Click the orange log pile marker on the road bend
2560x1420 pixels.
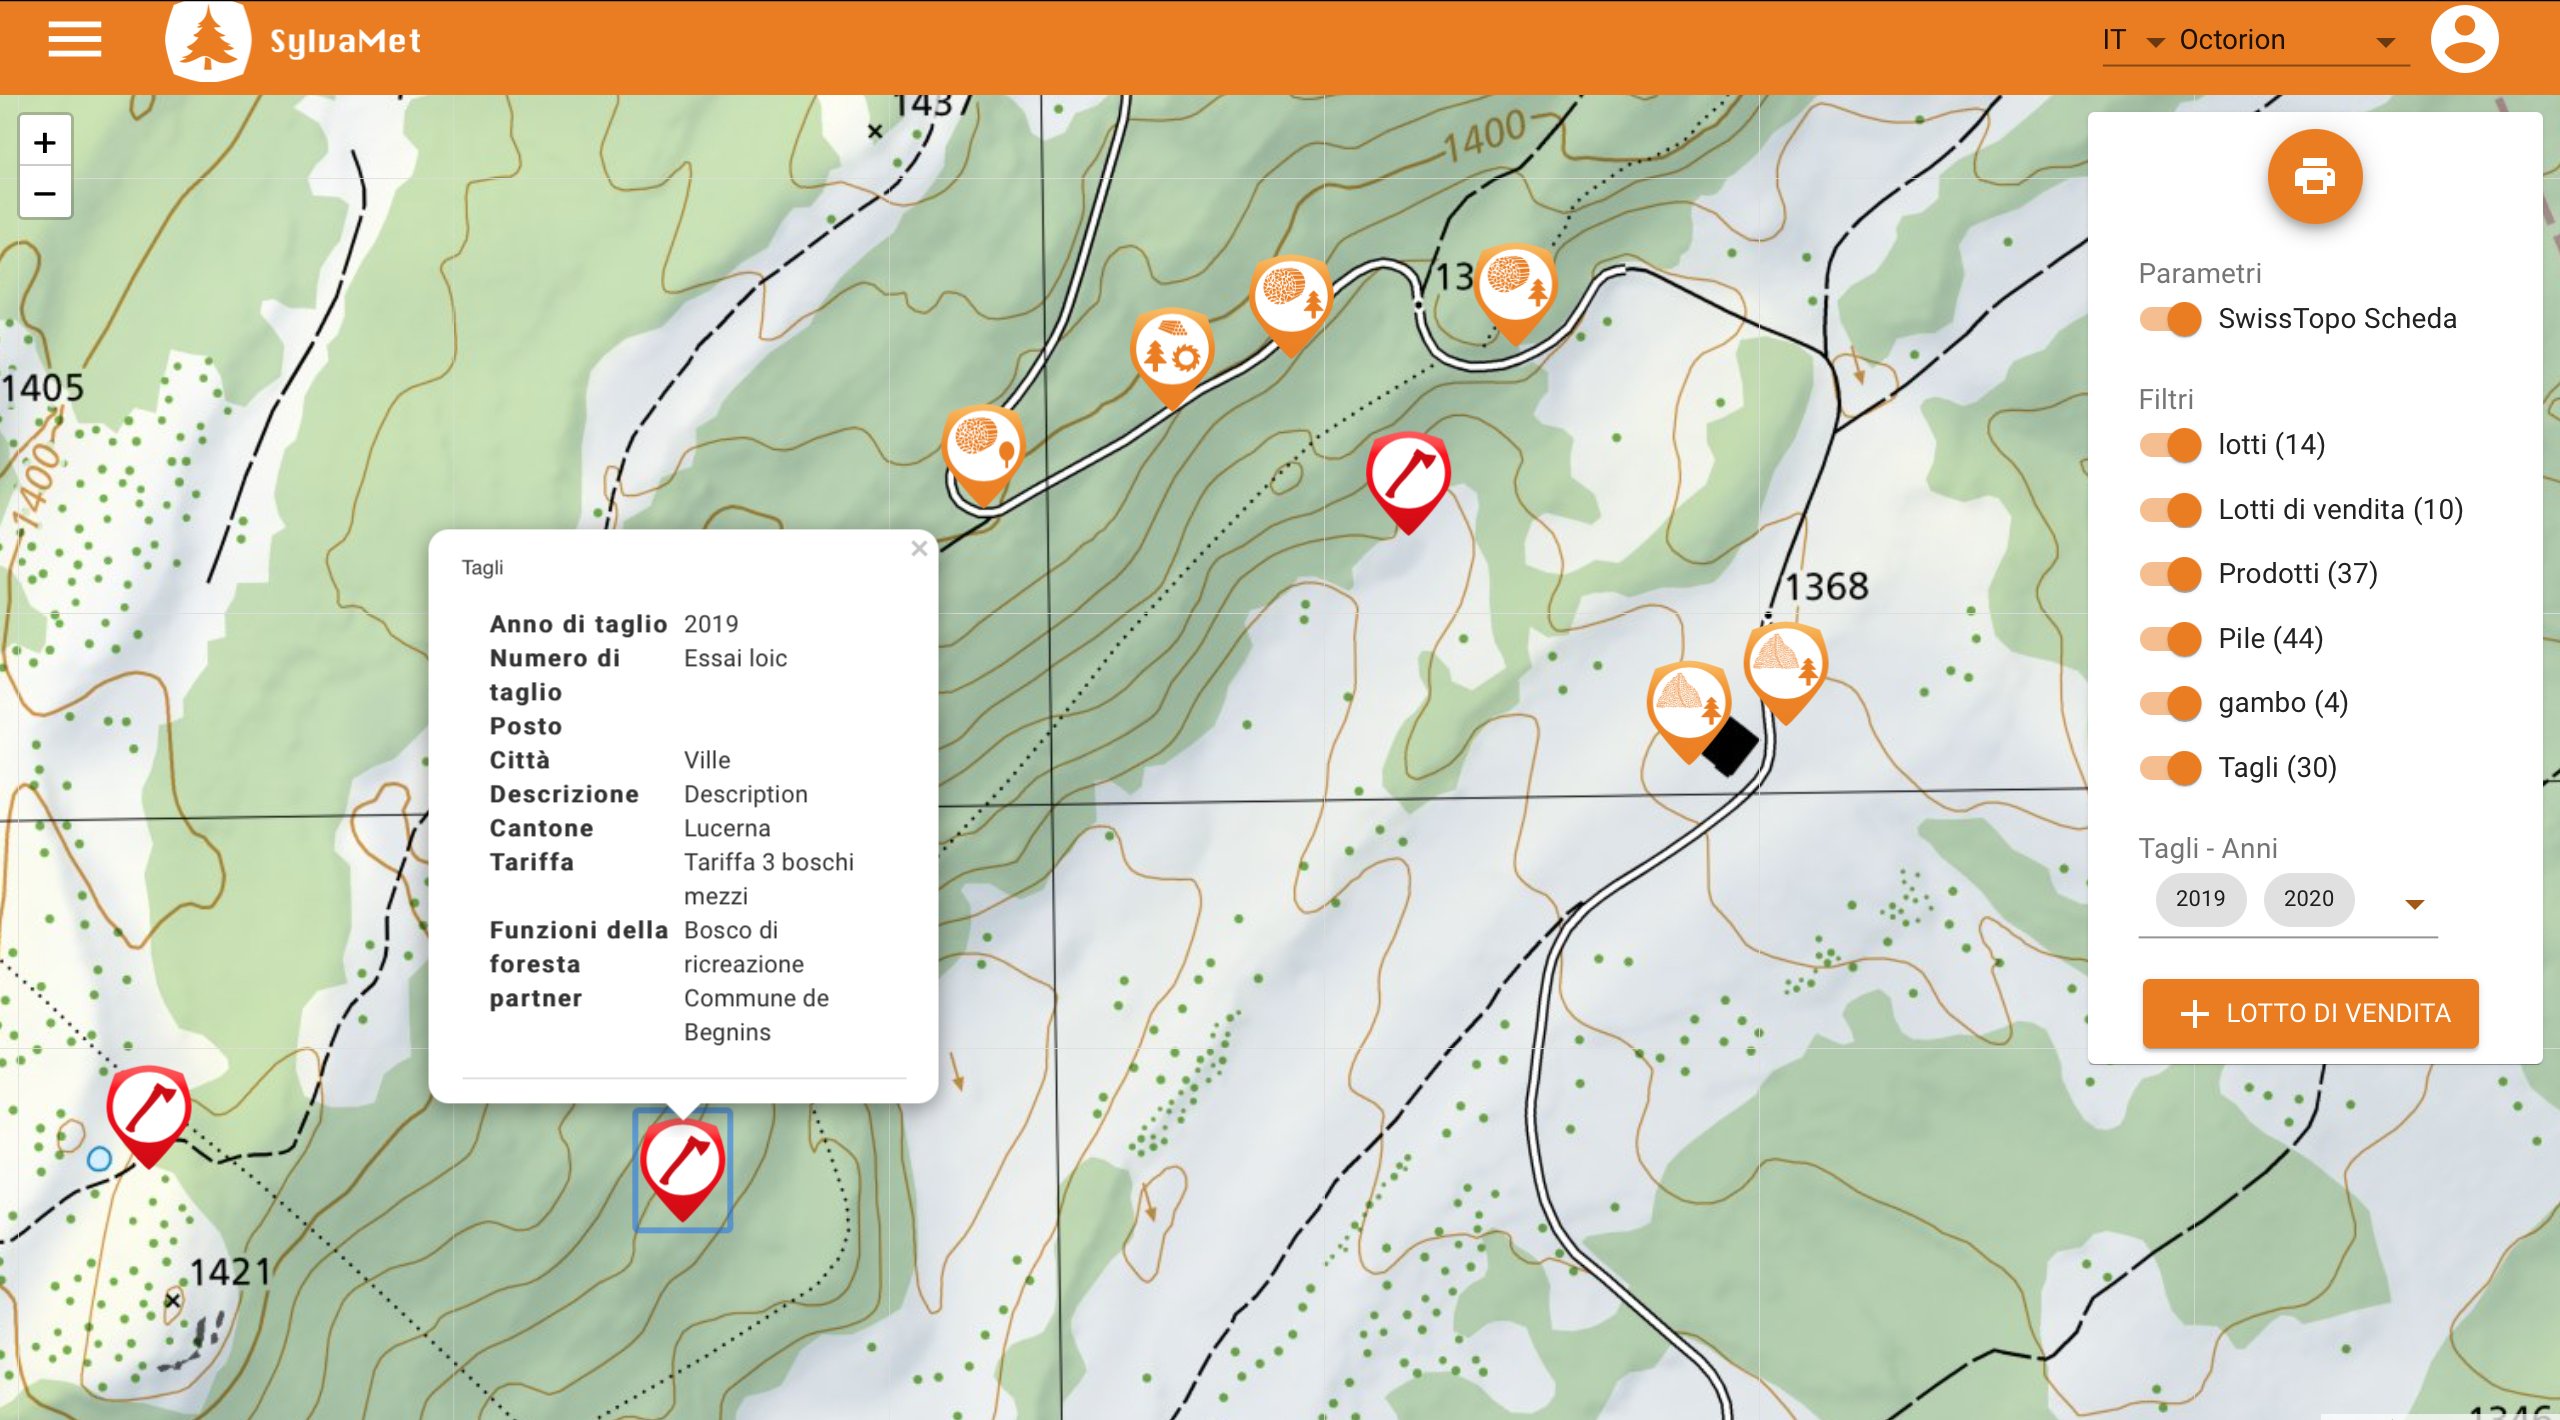pyautogui.click(x=1290, y=305)
